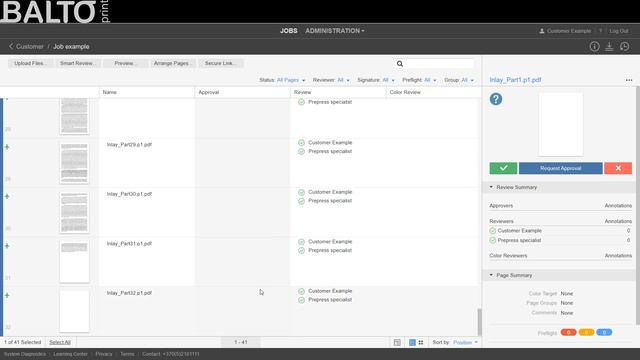Open the Signature filter dropdown
The height and width of the screenshot is (360, 640).
[388, 80]
